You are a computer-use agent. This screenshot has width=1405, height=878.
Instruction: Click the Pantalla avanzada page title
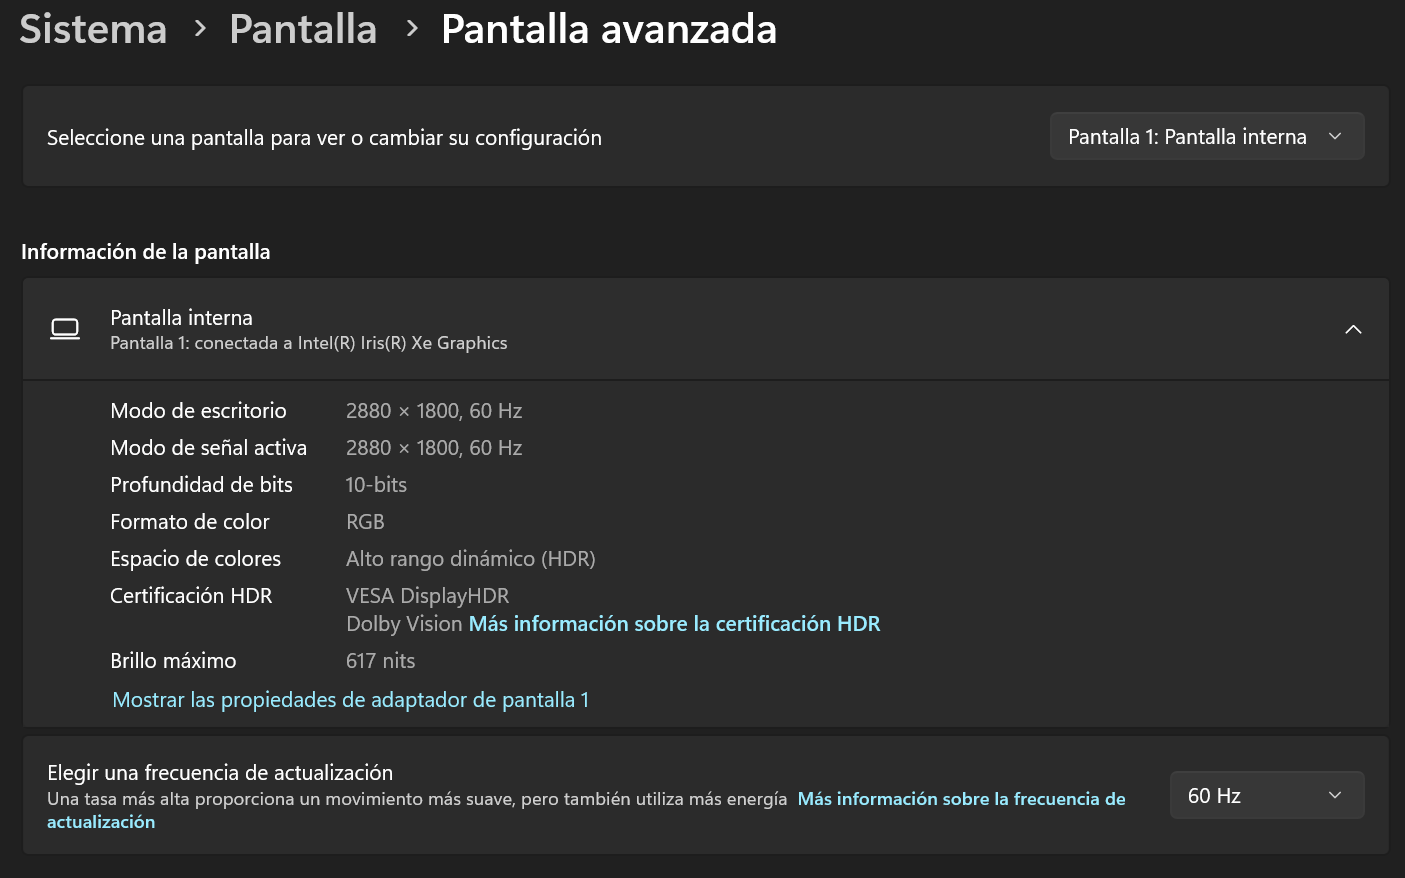click(x=608, y=29)
